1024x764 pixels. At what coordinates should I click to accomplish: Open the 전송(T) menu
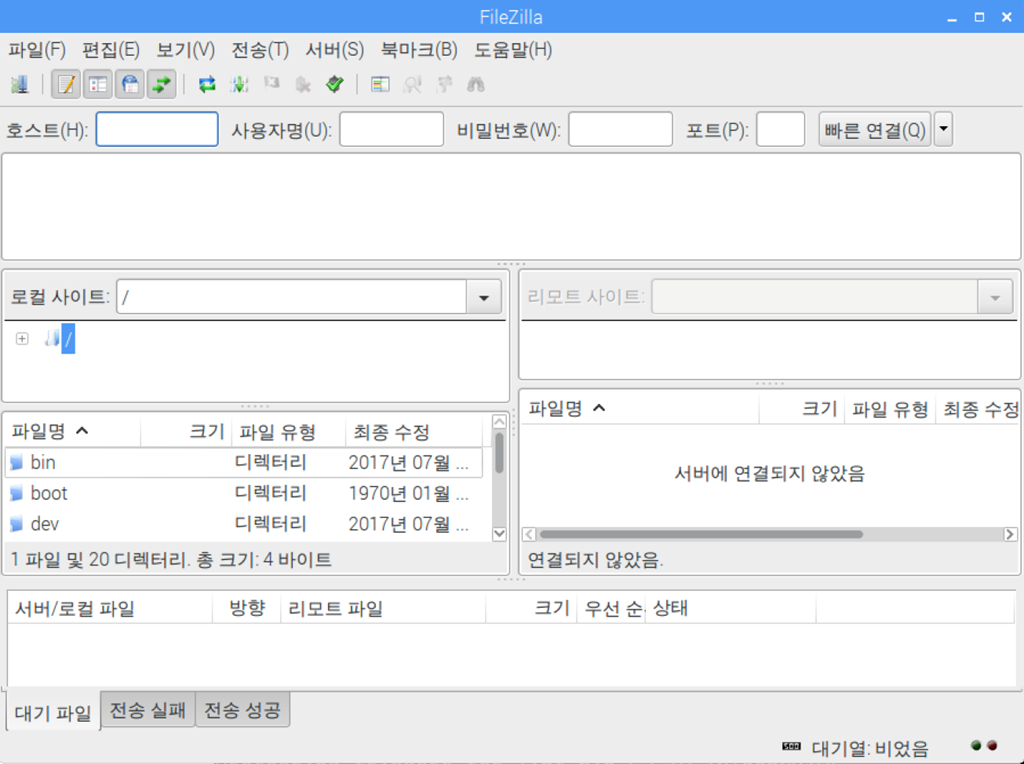point(260,50)
